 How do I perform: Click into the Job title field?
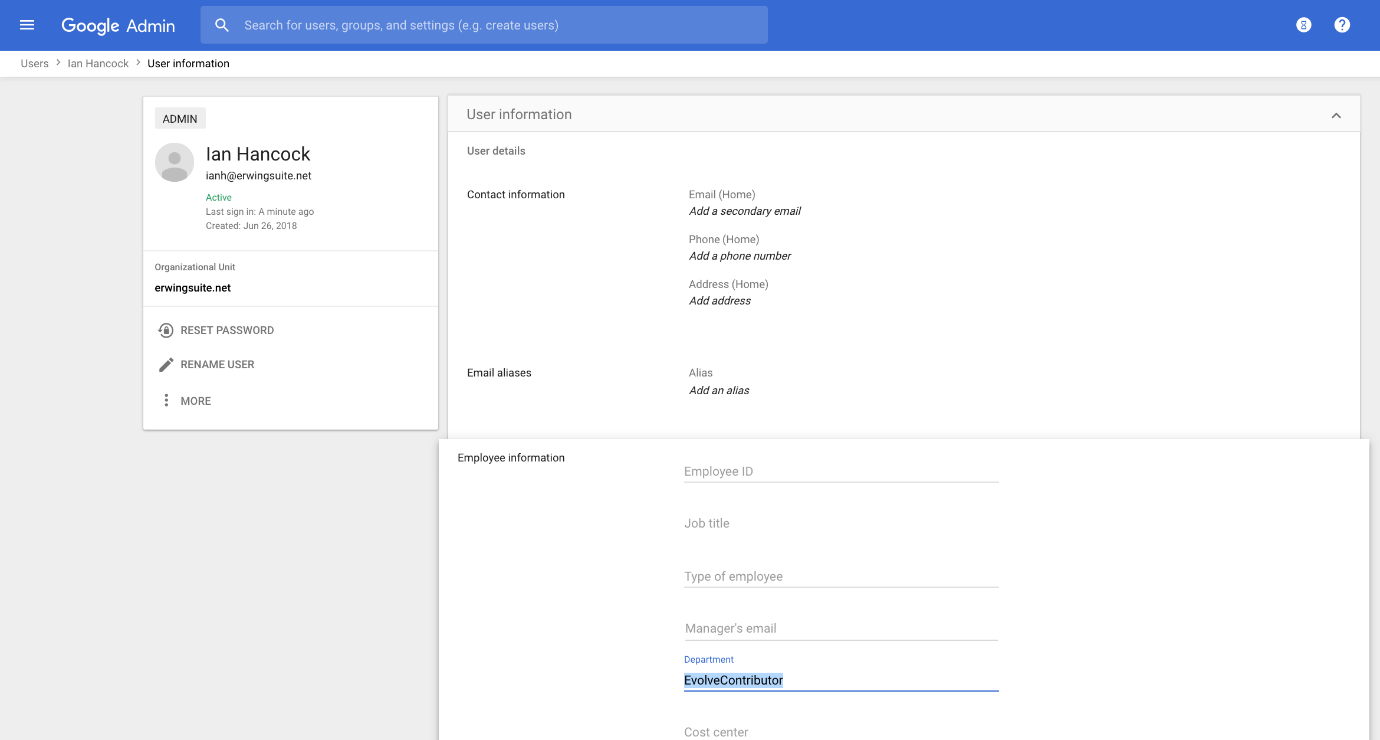coord(840,524)
